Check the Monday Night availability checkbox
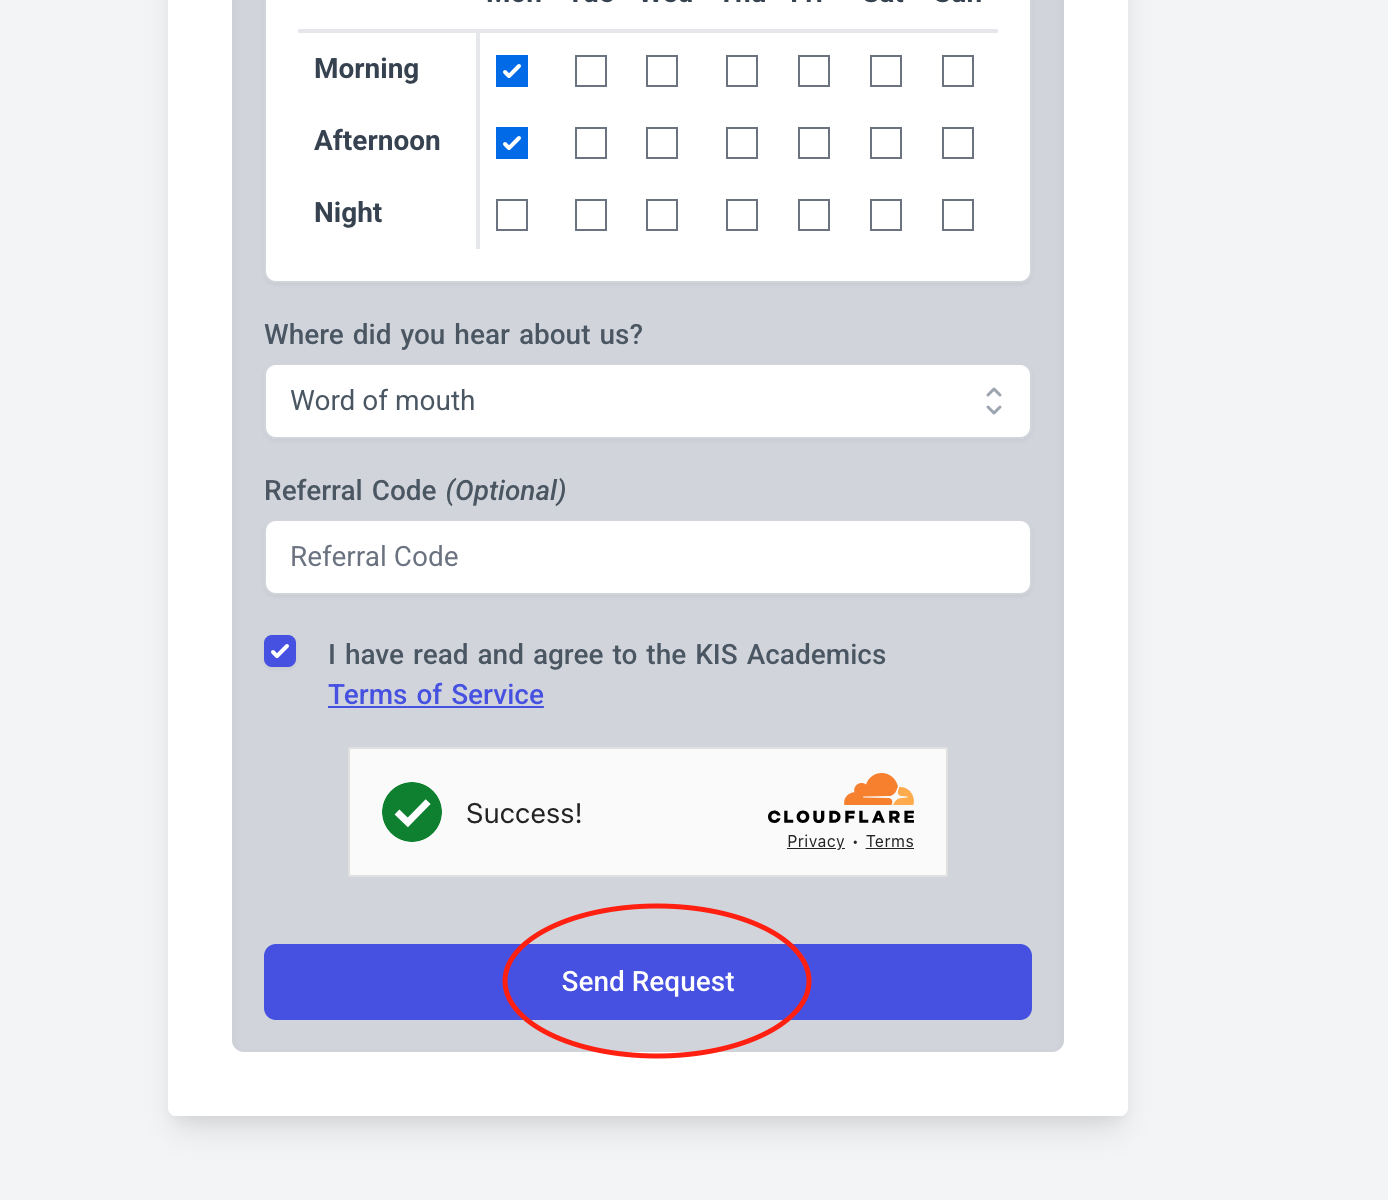1388x1200 pixels. click(x=512, y=215)
